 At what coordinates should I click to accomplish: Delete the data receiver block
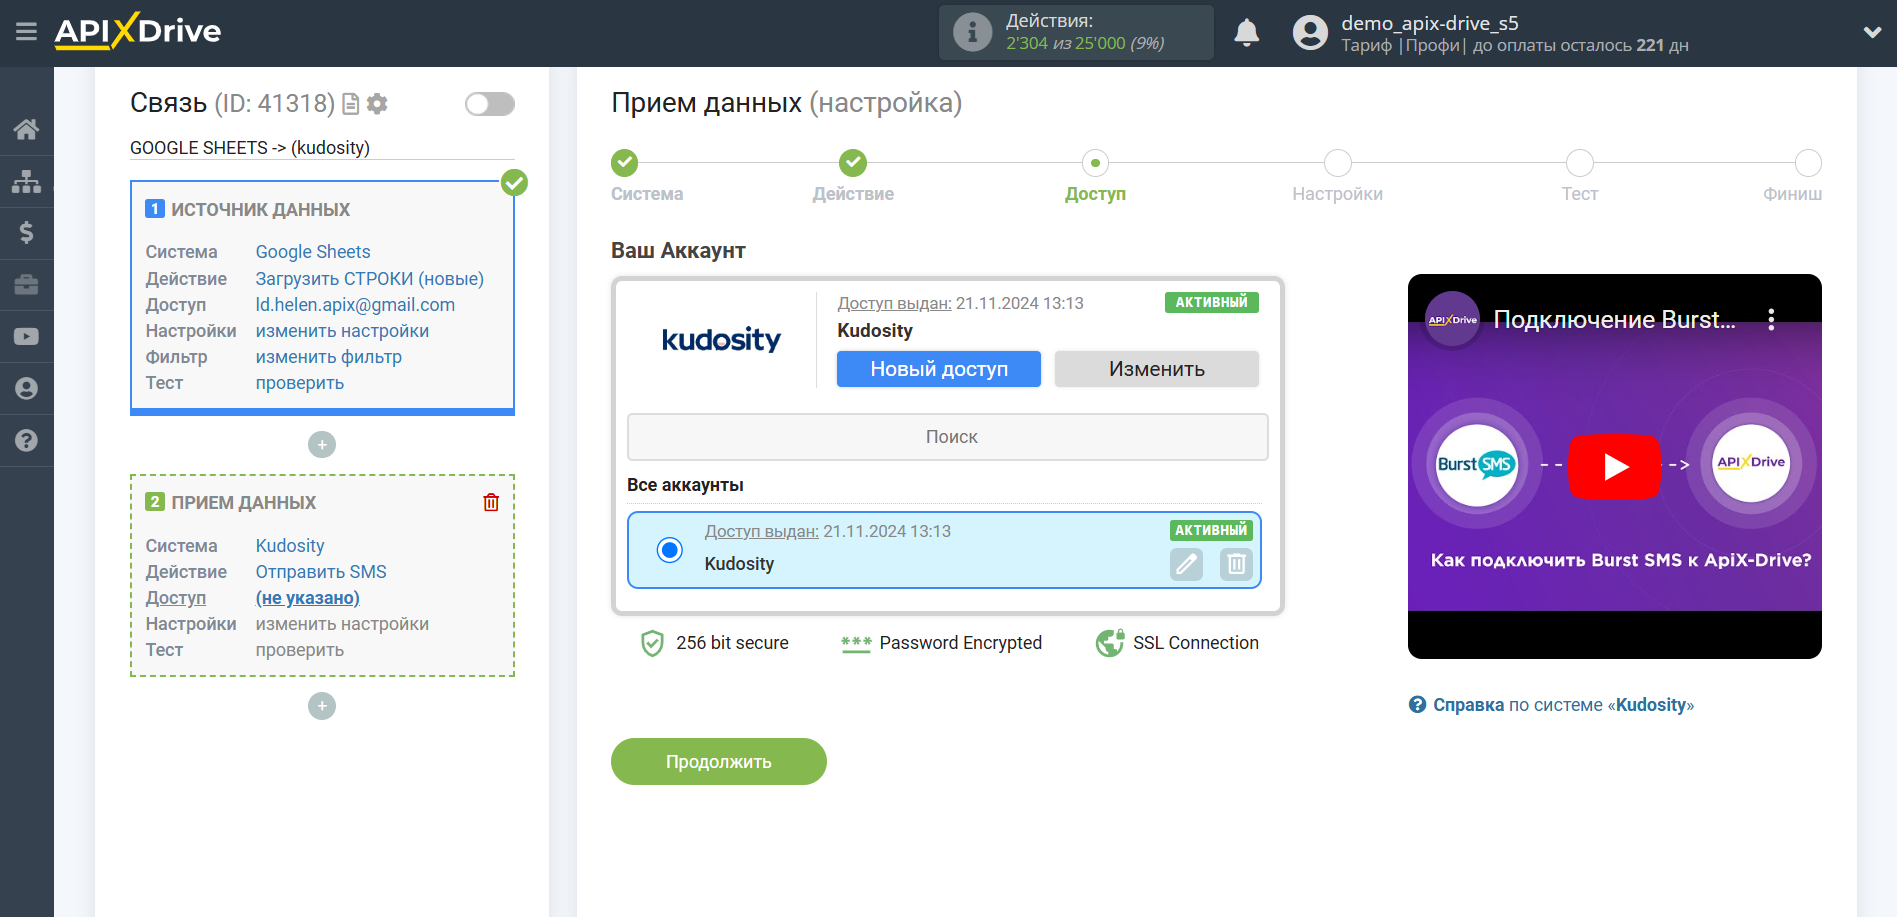pos(491,502)
